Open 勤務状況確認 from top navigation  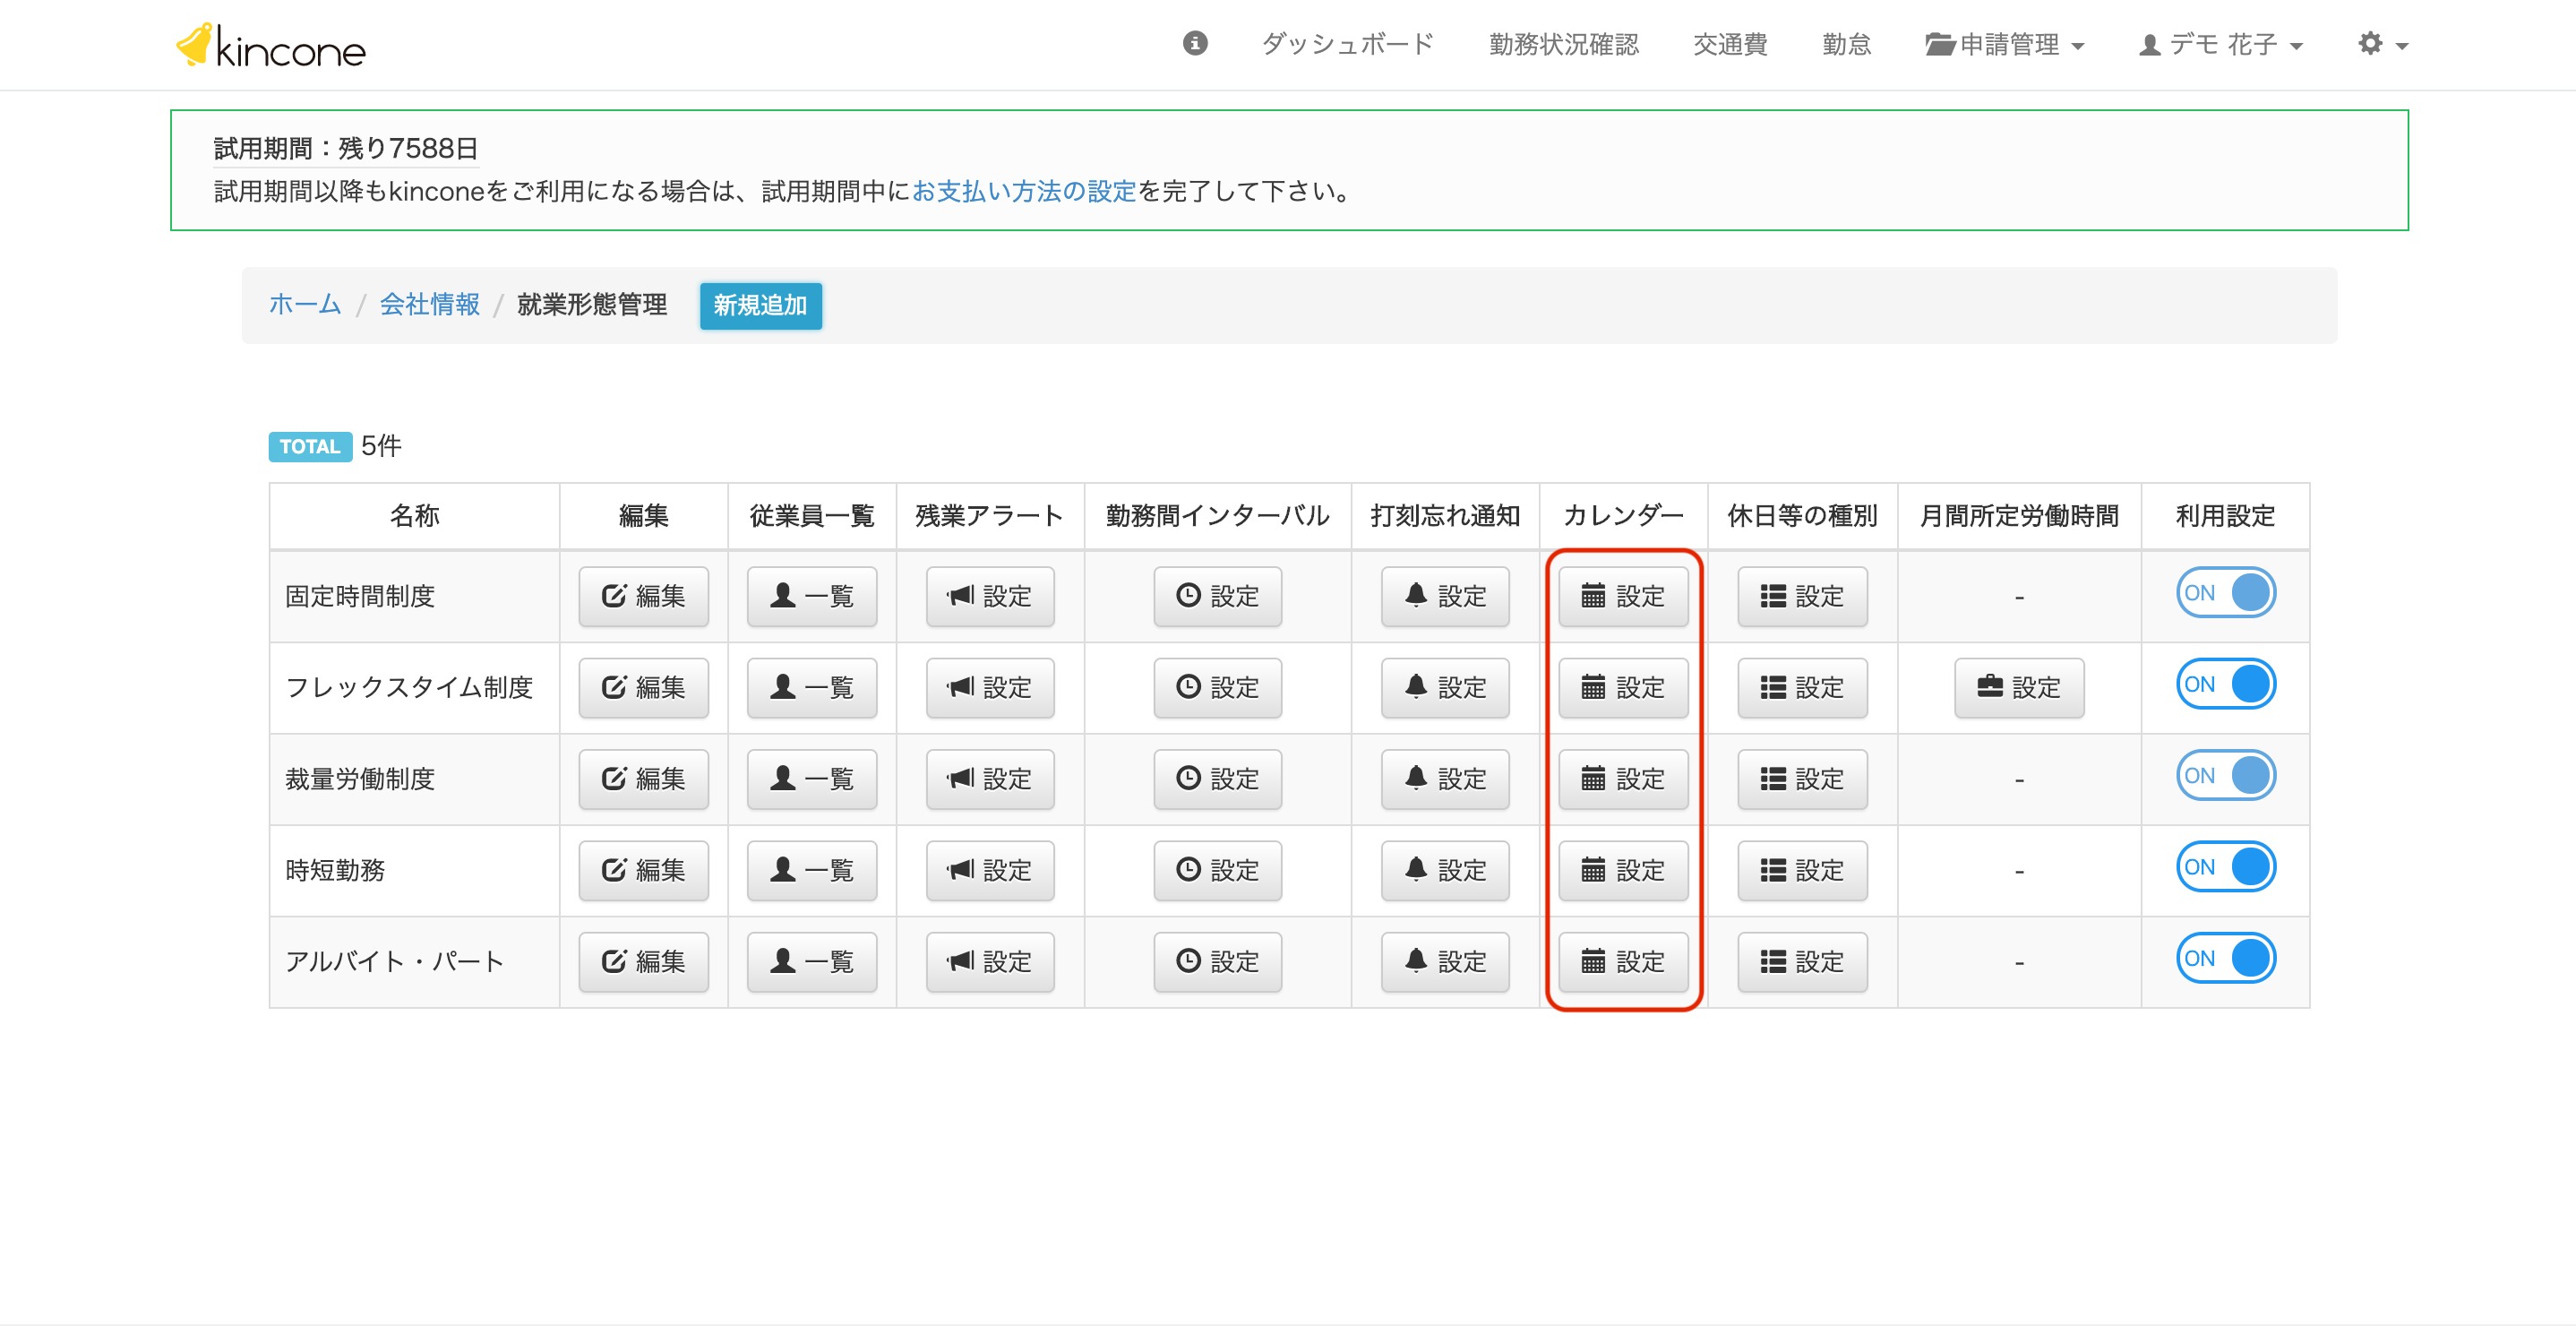1563,45
